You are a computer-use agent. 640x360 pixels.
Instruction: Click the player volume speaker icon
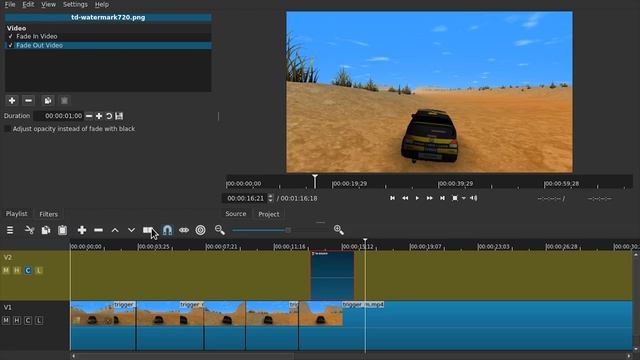click(473, 198)
